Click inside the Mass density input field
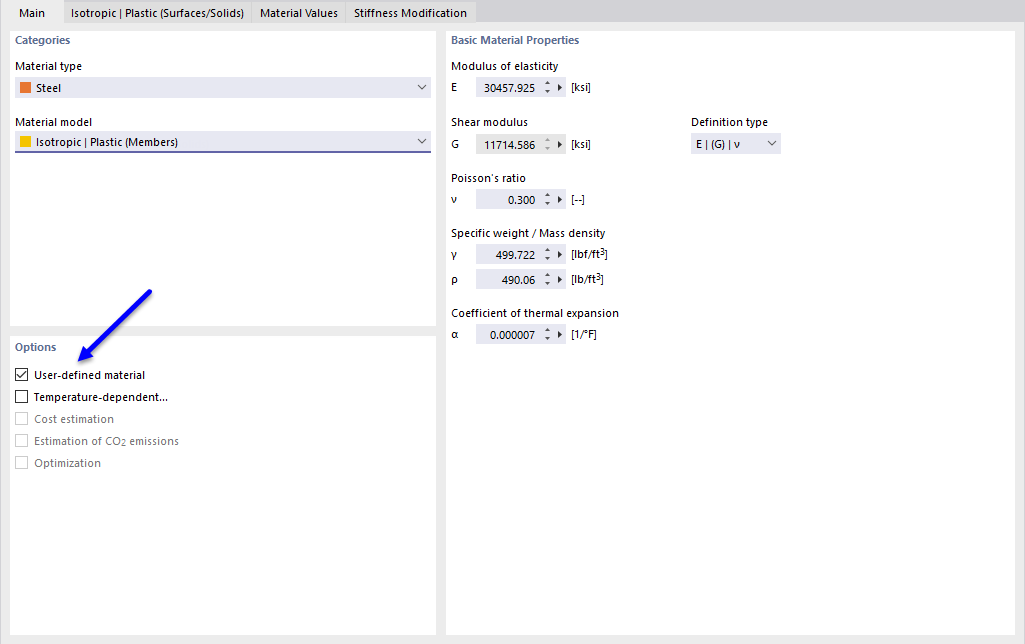This screenshot has height=644, width=1025. tap(510, 279)
